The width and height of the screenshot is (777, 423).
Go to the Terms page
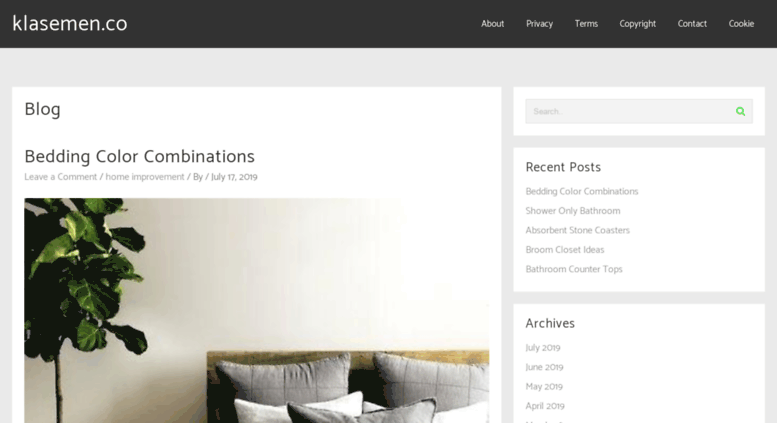tap(586, 24)
